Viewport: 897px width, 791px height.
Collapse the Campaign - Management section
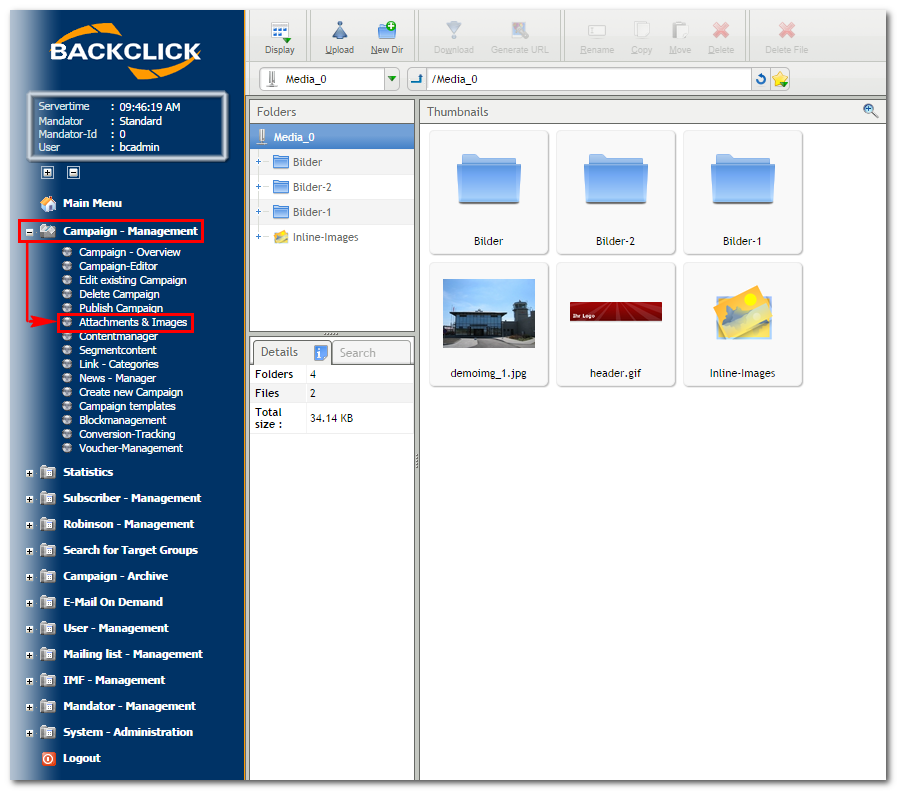tap(30, 232)
